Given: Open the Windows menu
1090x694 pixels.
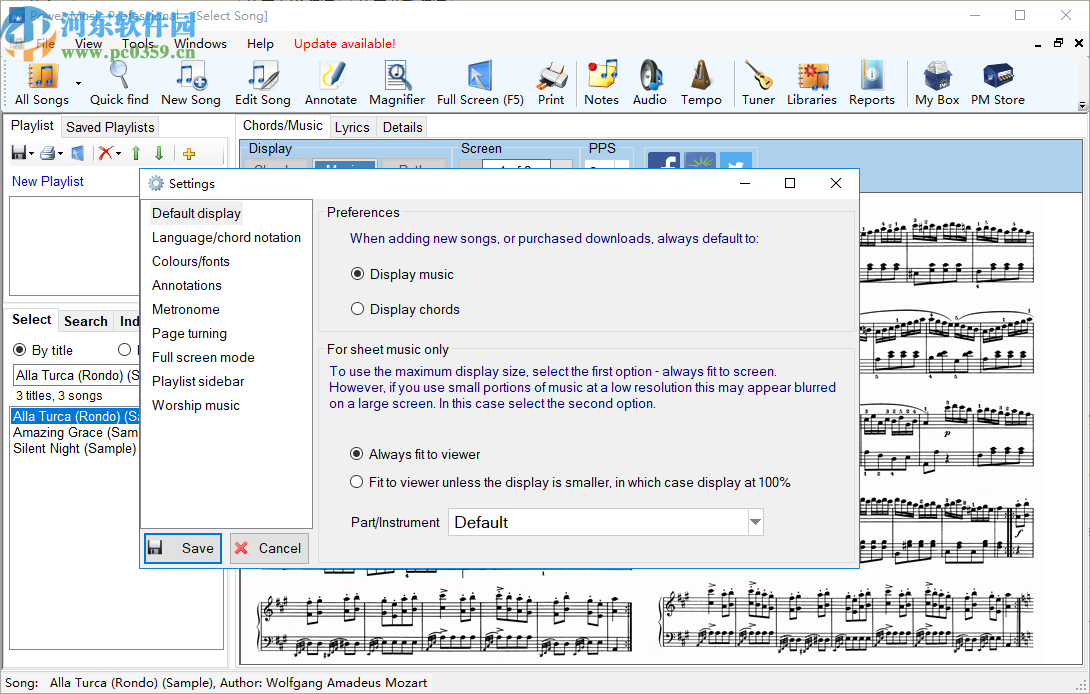Looking at the screenshot, I should [x=200, y=43].
